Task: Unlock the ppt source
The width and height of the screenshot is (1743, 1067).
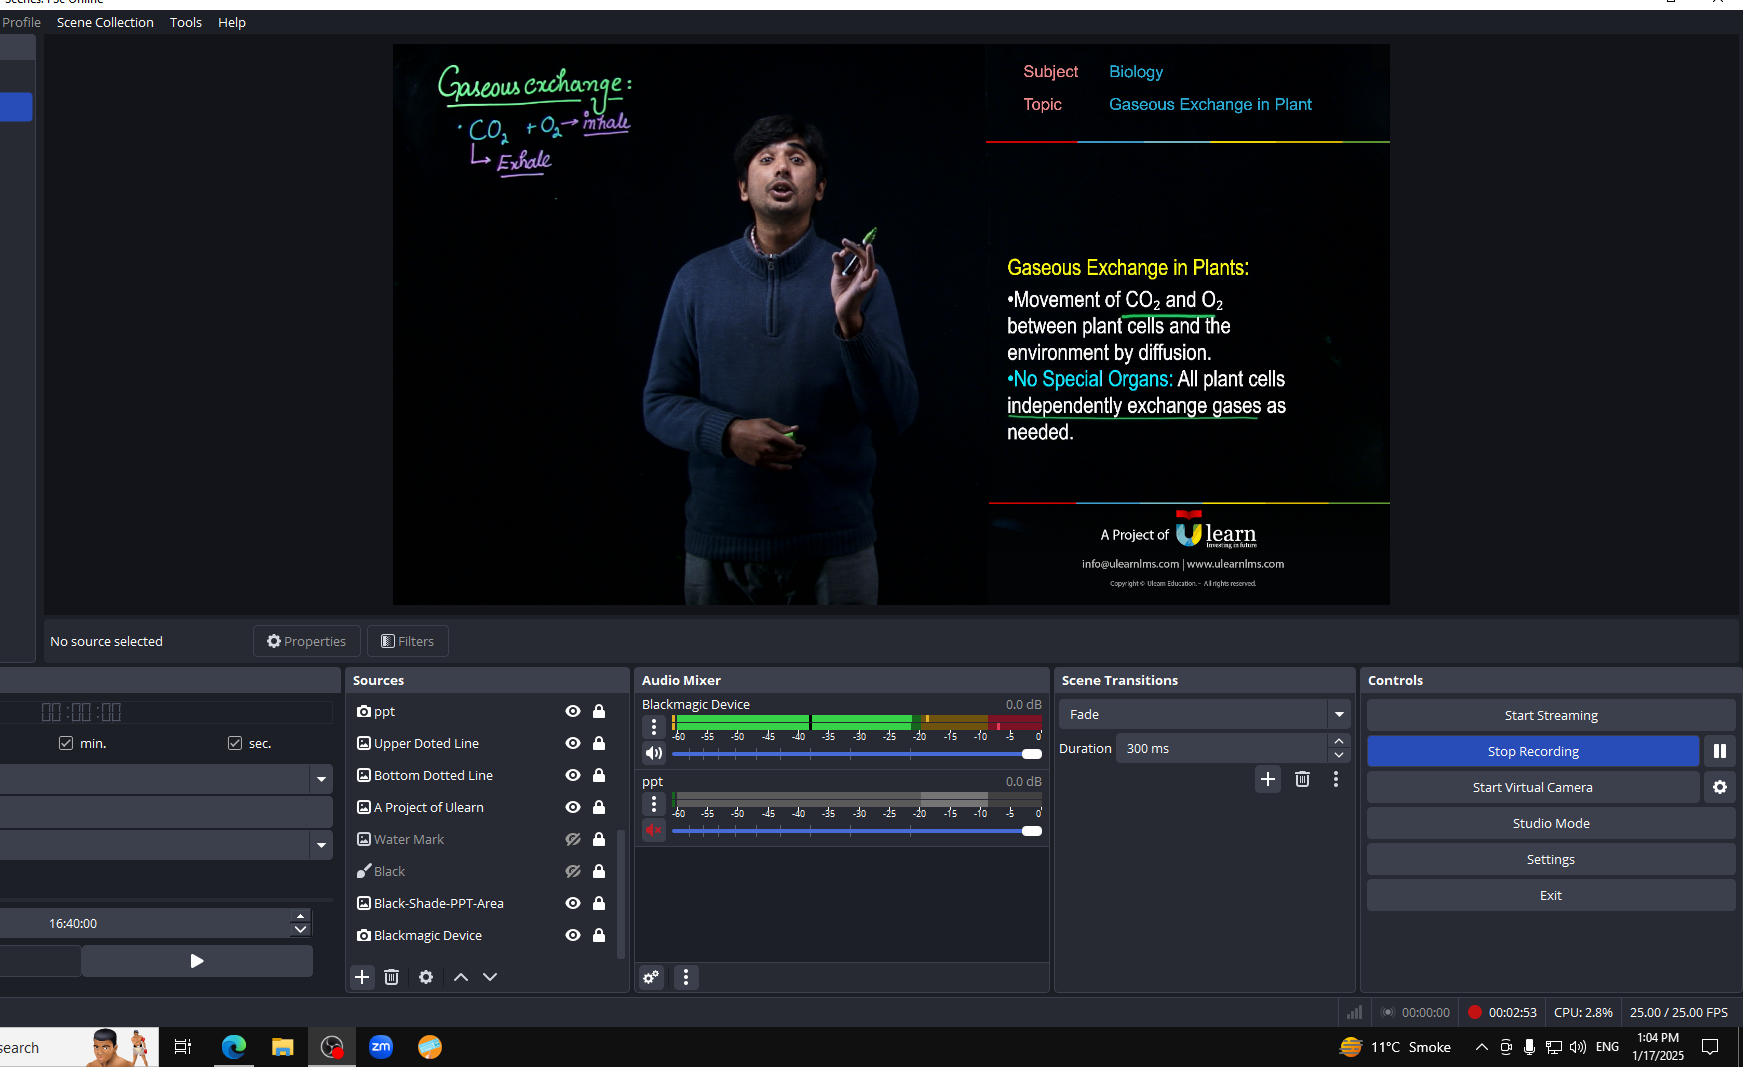Action: 599,711
